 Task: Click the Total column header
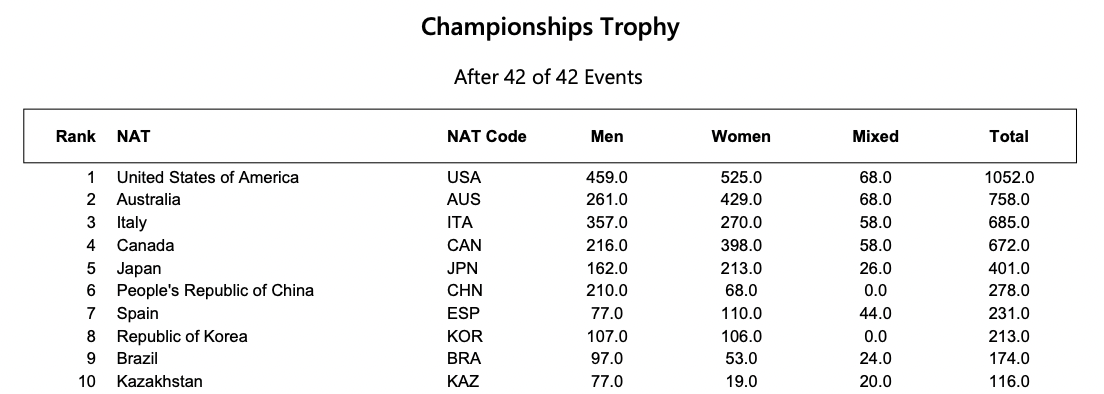1009,136
